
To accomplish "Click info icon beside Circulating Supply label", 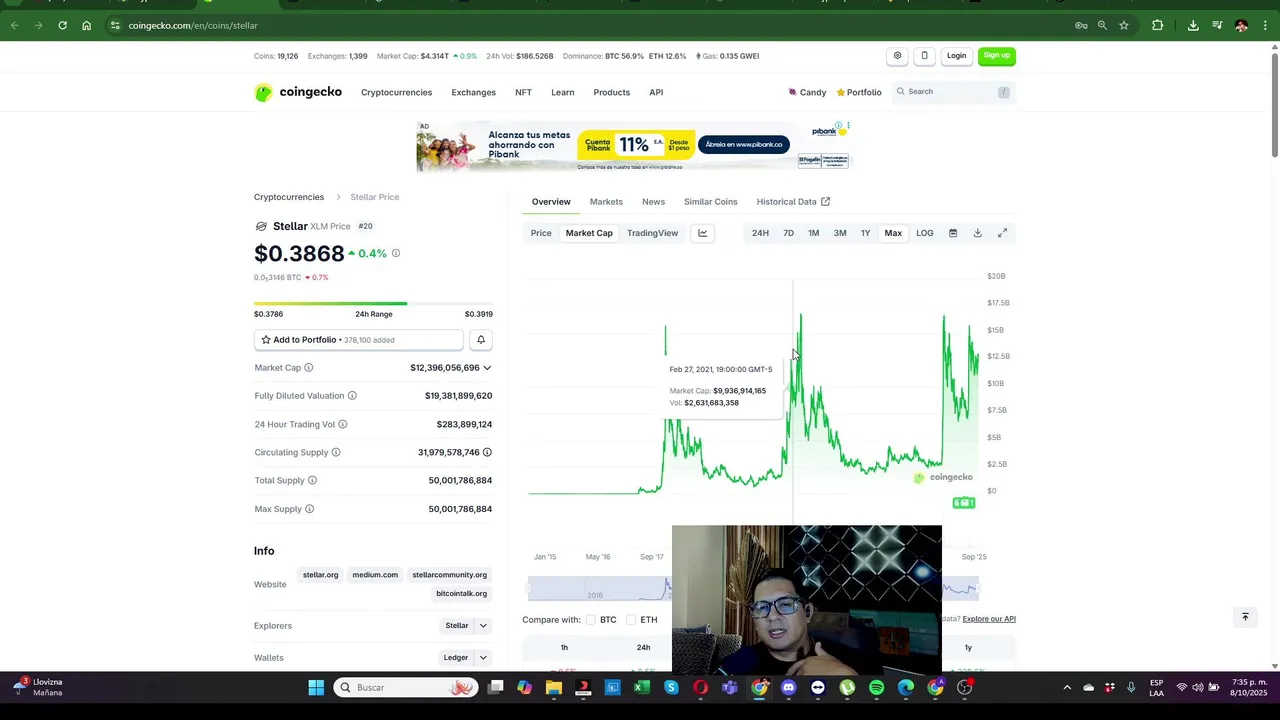I will pyautogui.click(x=336, y=452).
